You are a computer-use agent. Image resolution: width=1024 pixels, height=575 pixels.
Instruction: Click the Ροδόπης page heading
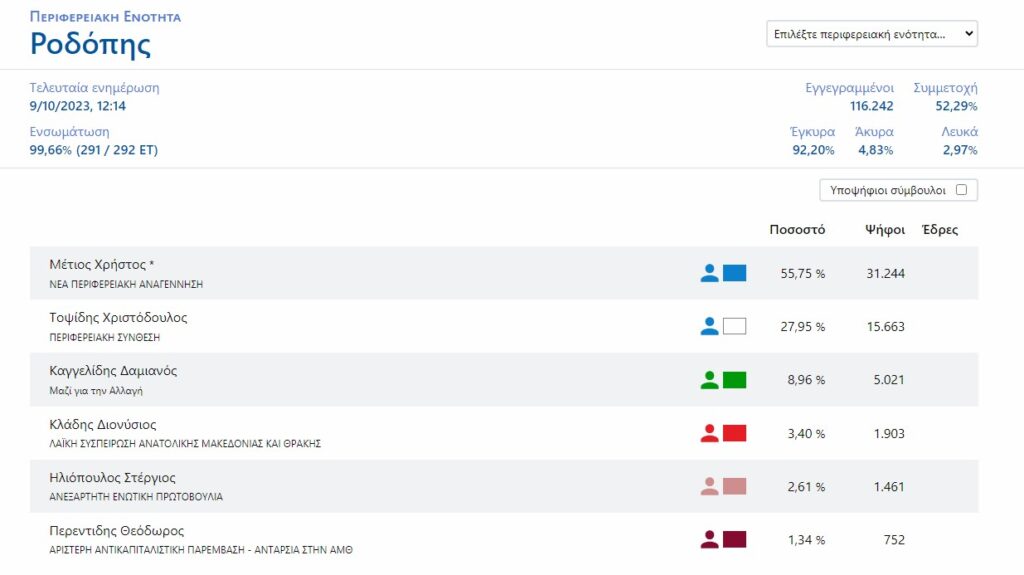click(x=91, y=44)
